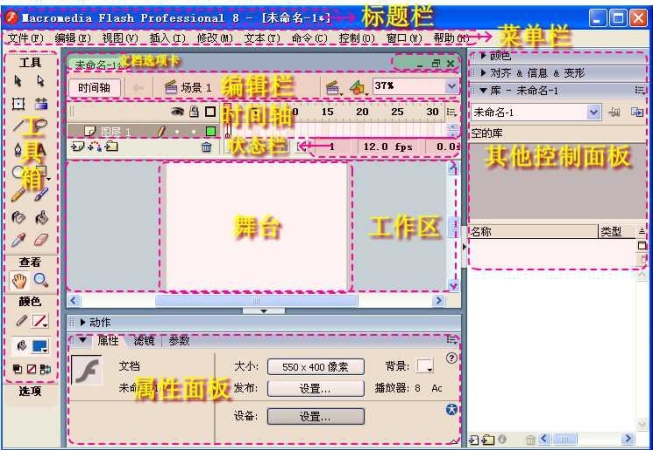Pick the Text tool letter A

41,149
